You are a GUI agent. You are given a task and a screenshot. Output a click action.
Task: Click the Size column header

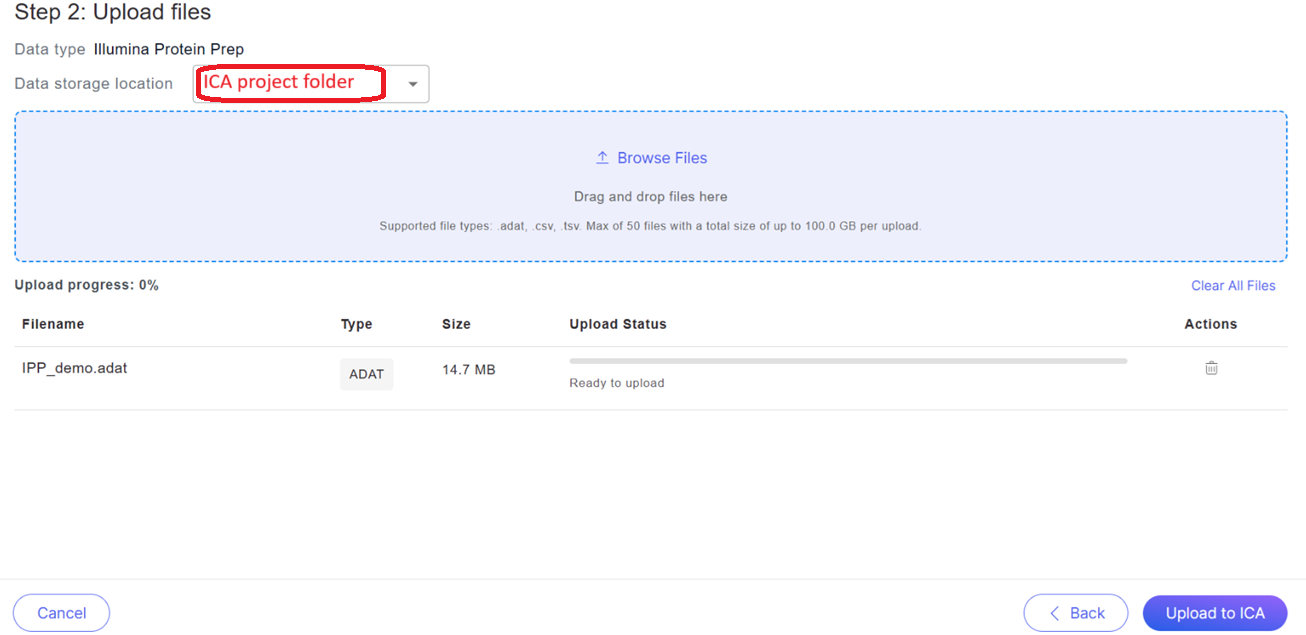coord(456,324)
